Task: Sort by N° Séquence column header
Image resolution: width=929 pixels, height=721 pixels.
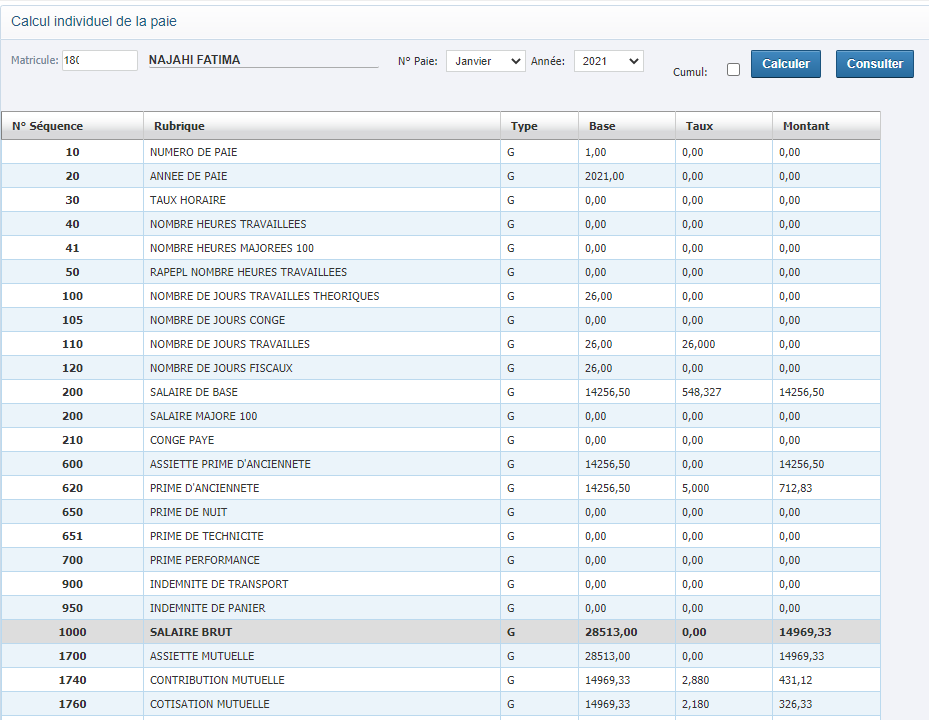Action: [72, 126]
